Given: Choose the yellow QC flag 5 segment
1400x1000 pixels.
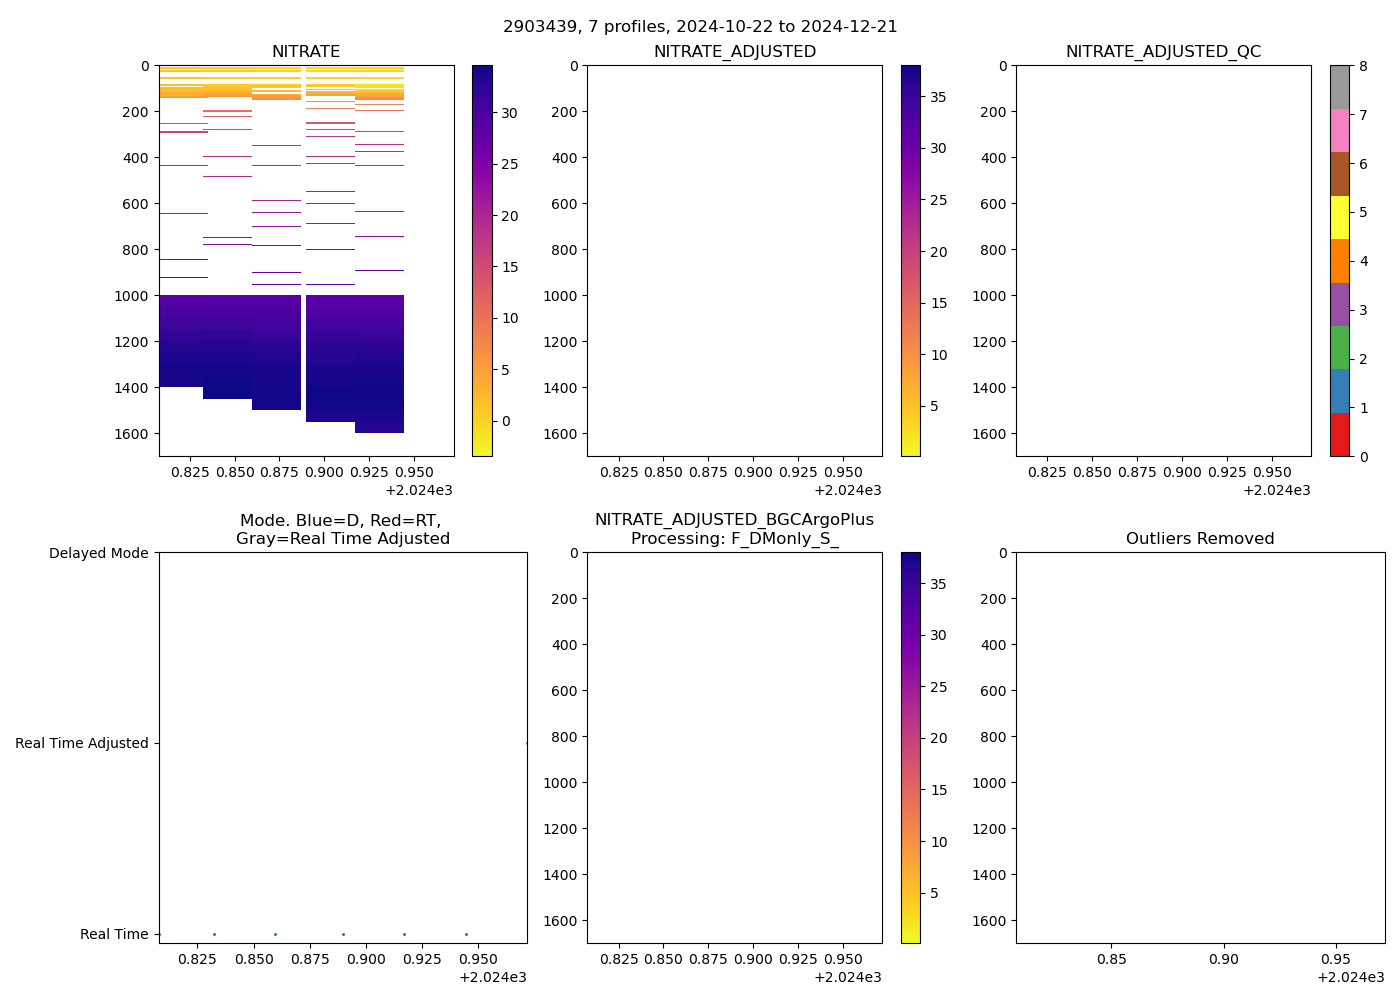Looking at the screenshot, I should [1339, 217].
